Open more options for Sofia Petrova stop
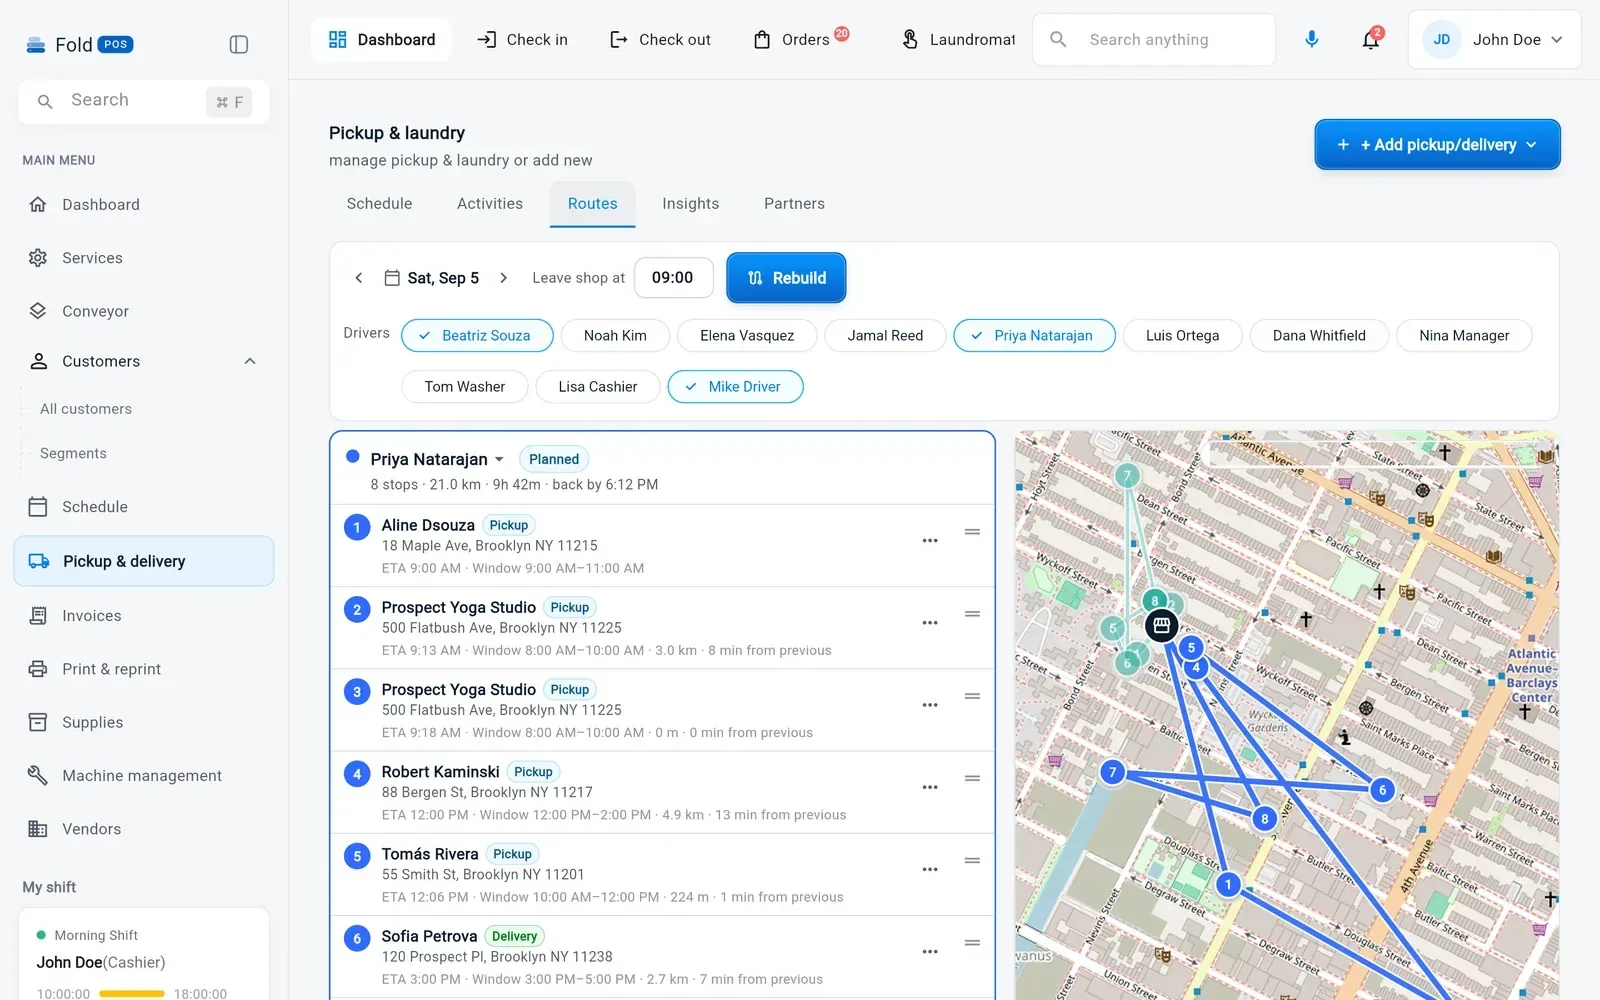 coord(930,952)
